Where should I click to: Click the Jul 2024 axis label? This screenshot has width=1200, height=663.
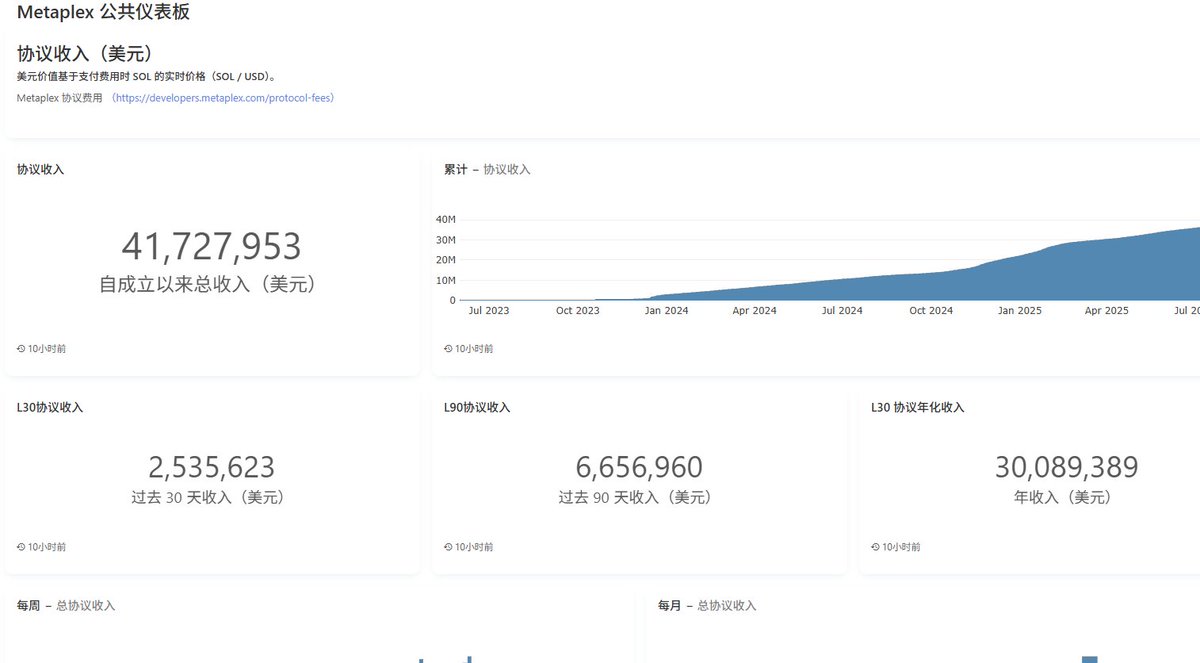point(842,311)
